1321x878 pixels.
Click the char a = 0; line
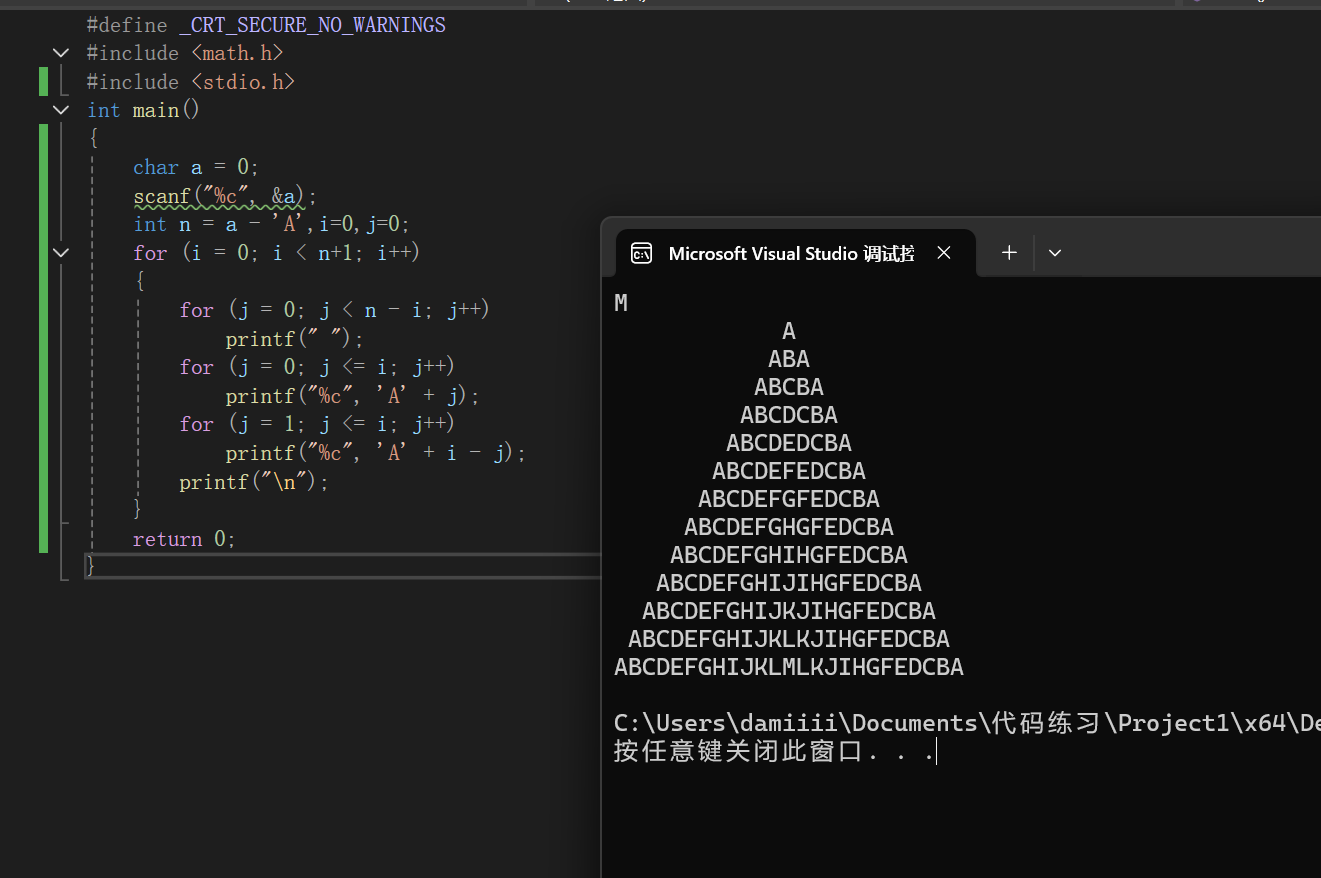click(x=196, y=167)
